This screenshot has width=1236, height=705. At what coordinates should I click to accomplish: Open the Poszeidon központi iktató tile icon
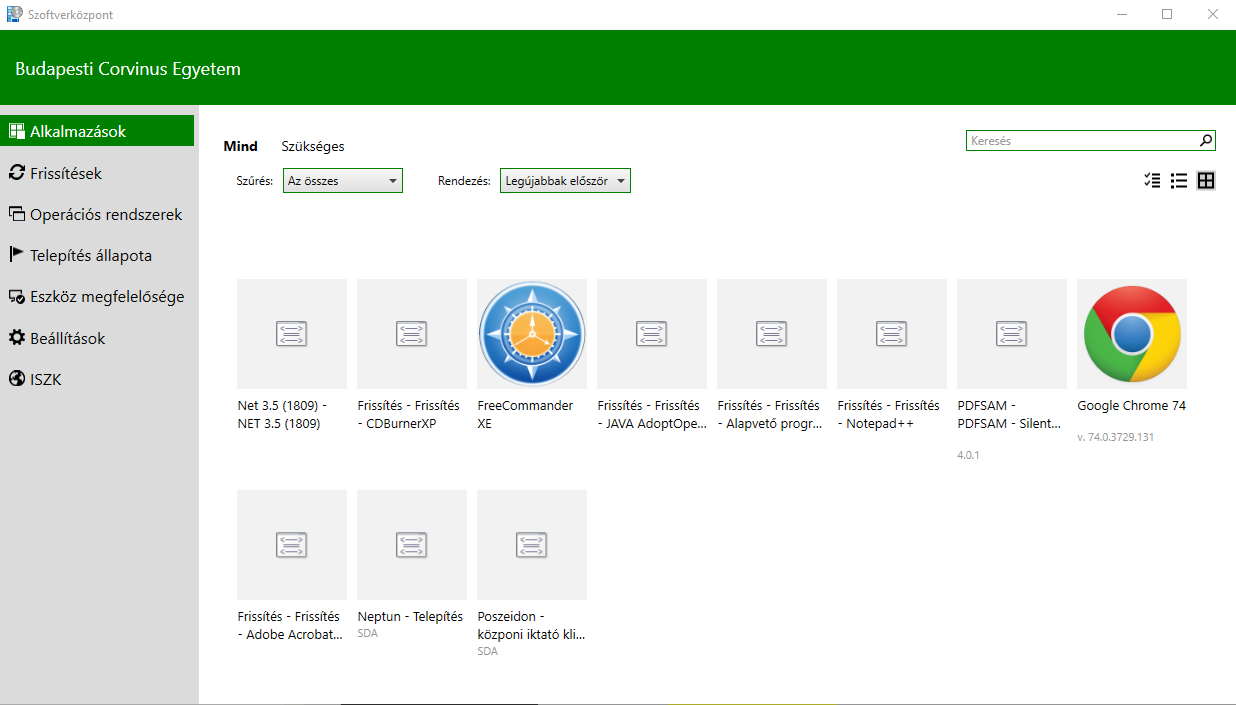click(532, 545)
